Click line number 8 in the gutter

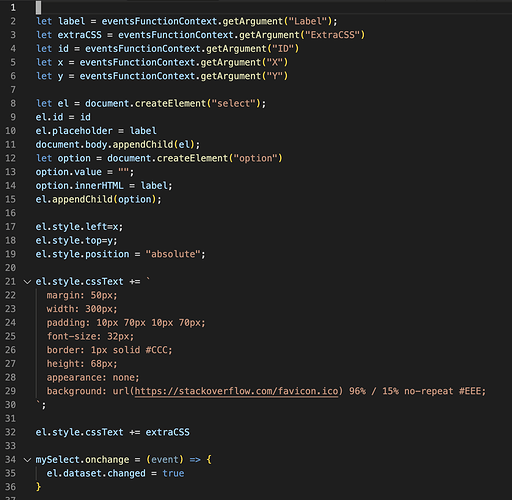tap(13, 103)
